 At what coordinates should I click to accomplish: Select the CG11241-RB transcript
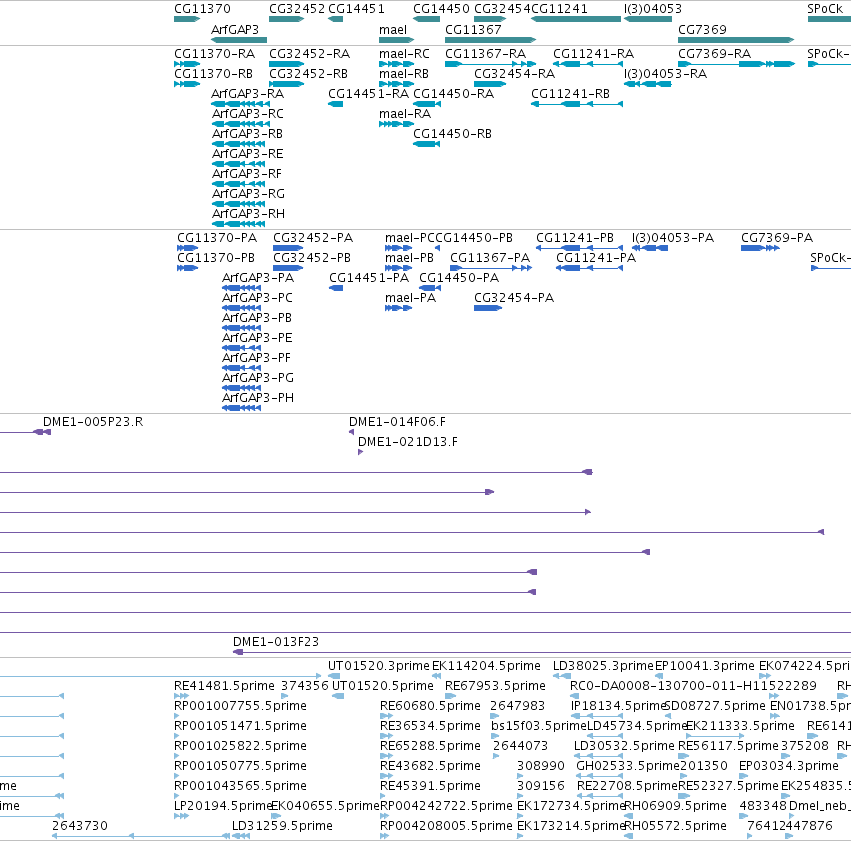[577, 104]
